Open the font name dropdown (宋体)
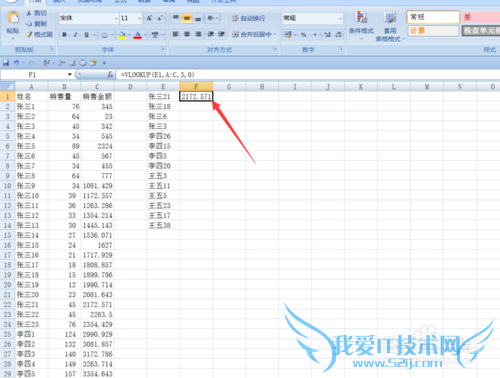This screenshot has width=500, height=378. pos(116,18)
